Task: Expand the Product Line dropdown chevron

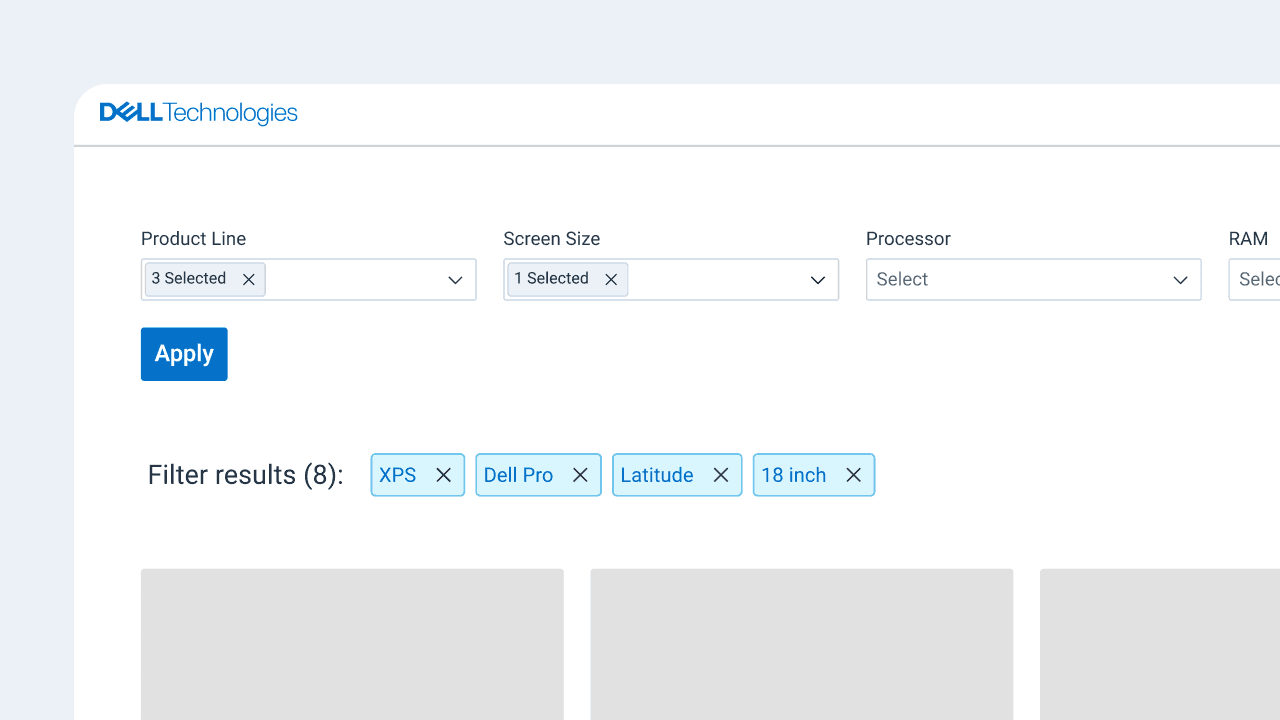Action: (455, 280)
